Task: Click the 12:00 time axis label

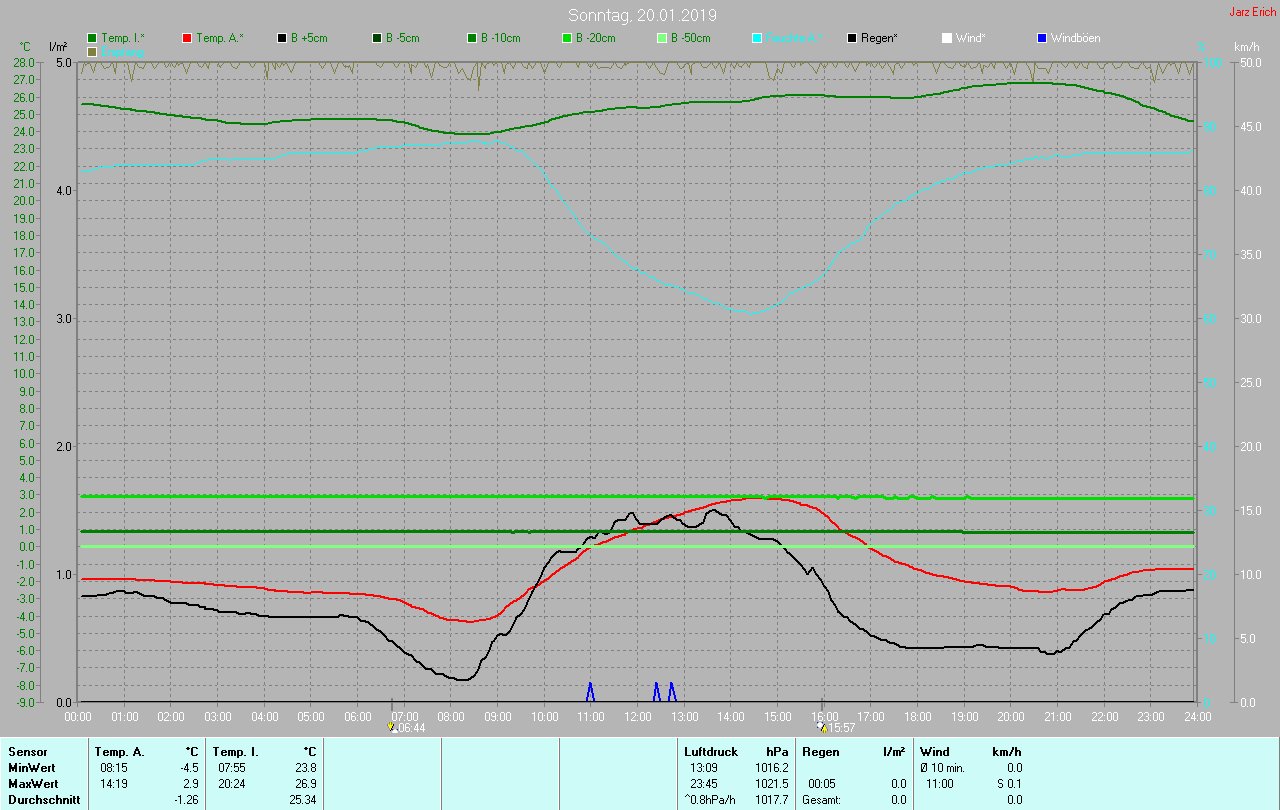Action: point(638,717)
